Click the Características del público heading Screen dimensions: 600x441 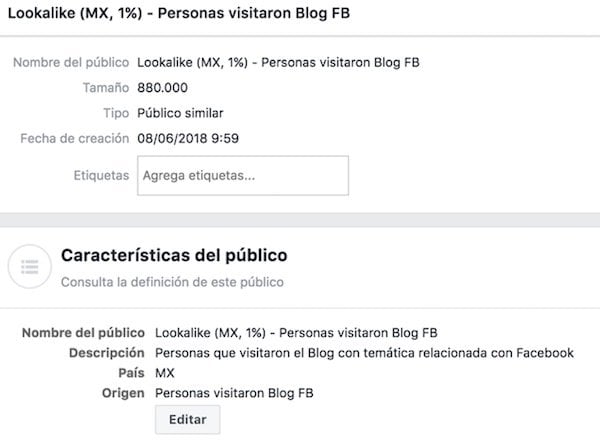pos(174,255)
